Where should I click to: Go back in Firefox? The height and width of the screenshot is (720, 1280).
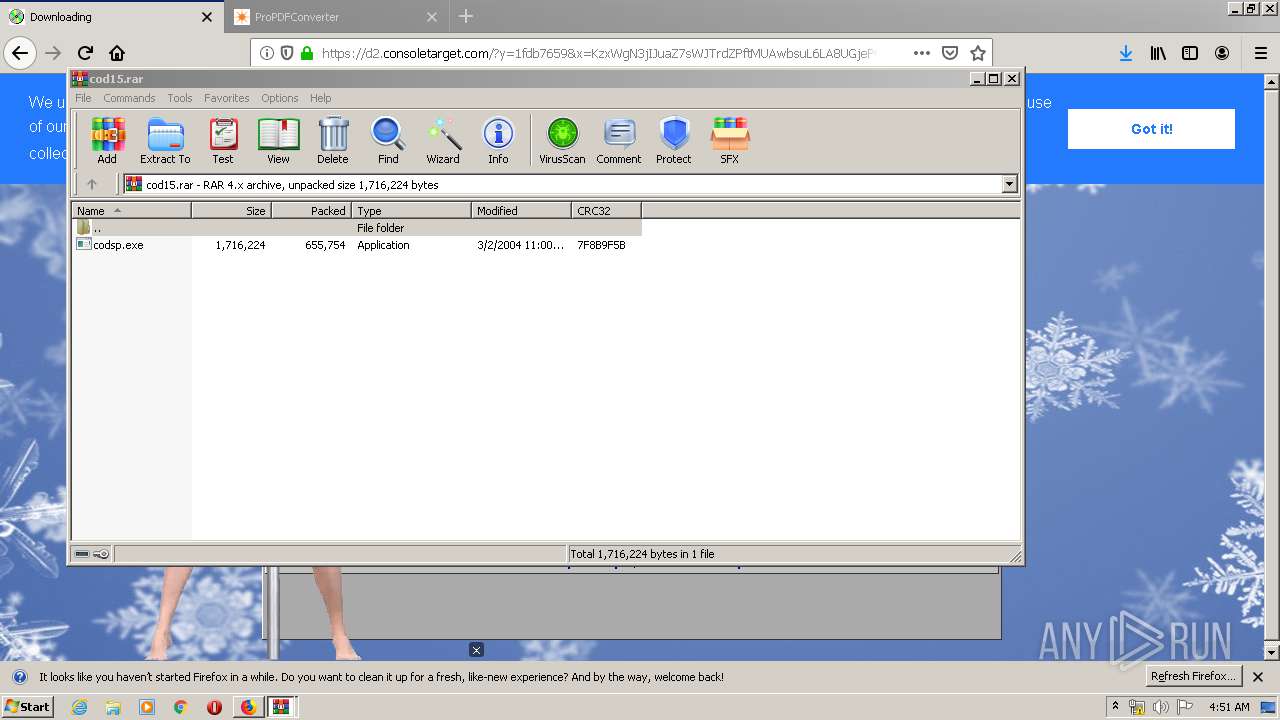21,53
